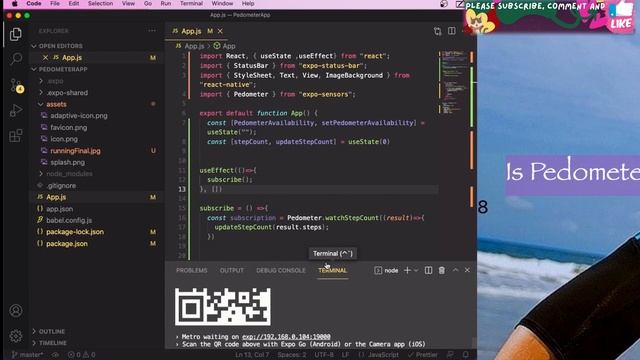Open the Manage gear icon
Image resolution: width=640 pixels, height=360 pixels.
click(16, 336)
